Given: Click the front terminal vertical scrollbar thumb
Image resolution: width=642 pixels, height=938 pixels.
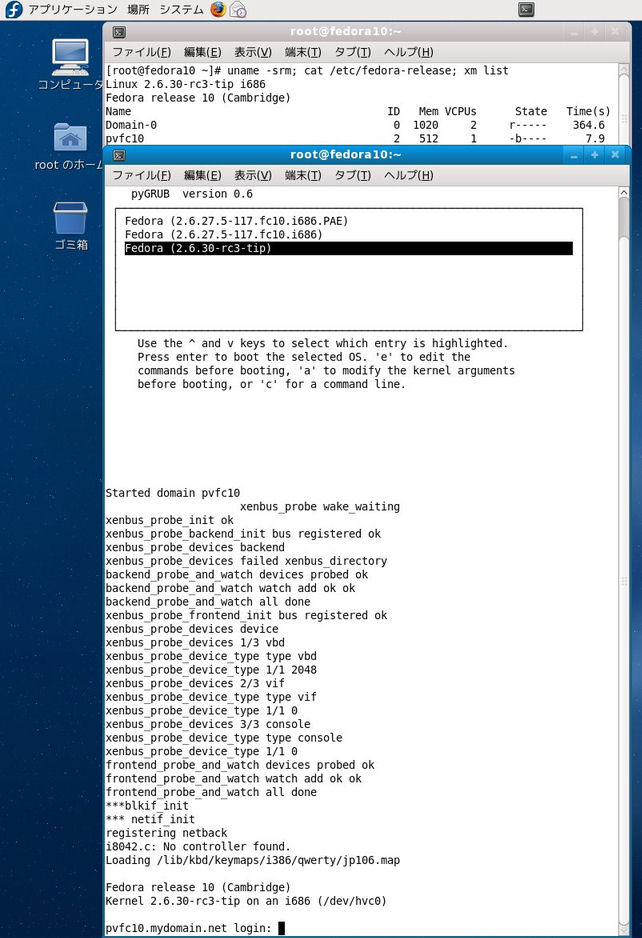Looking at the screenshot, I should 623,218.
